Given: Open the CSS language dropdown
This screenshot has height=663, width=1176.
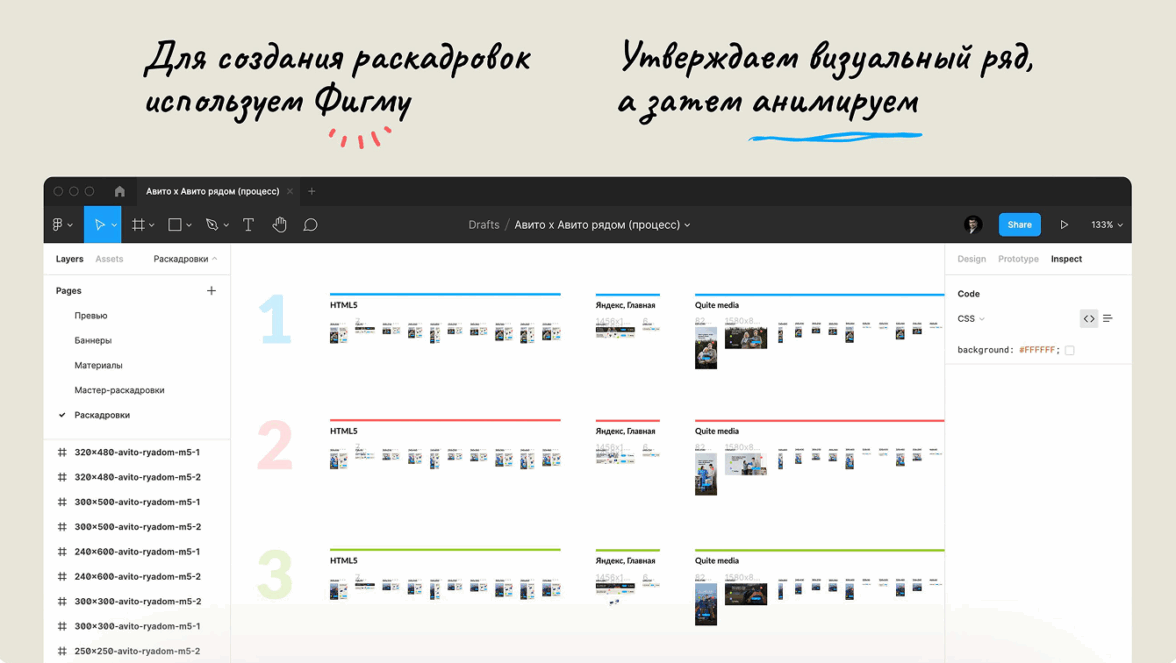Looking at the screenshot, I should 970,319.
